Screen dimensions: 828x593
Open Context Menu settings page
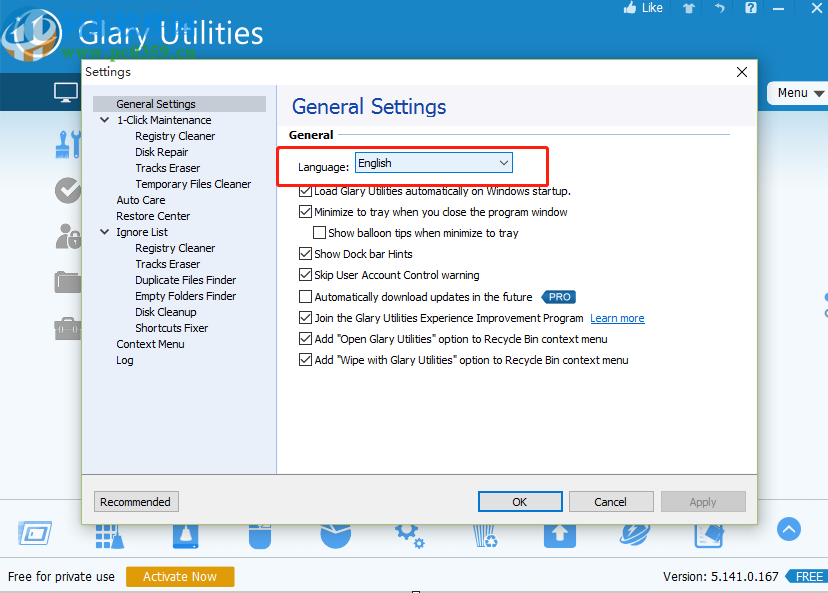tap(150, 344)
